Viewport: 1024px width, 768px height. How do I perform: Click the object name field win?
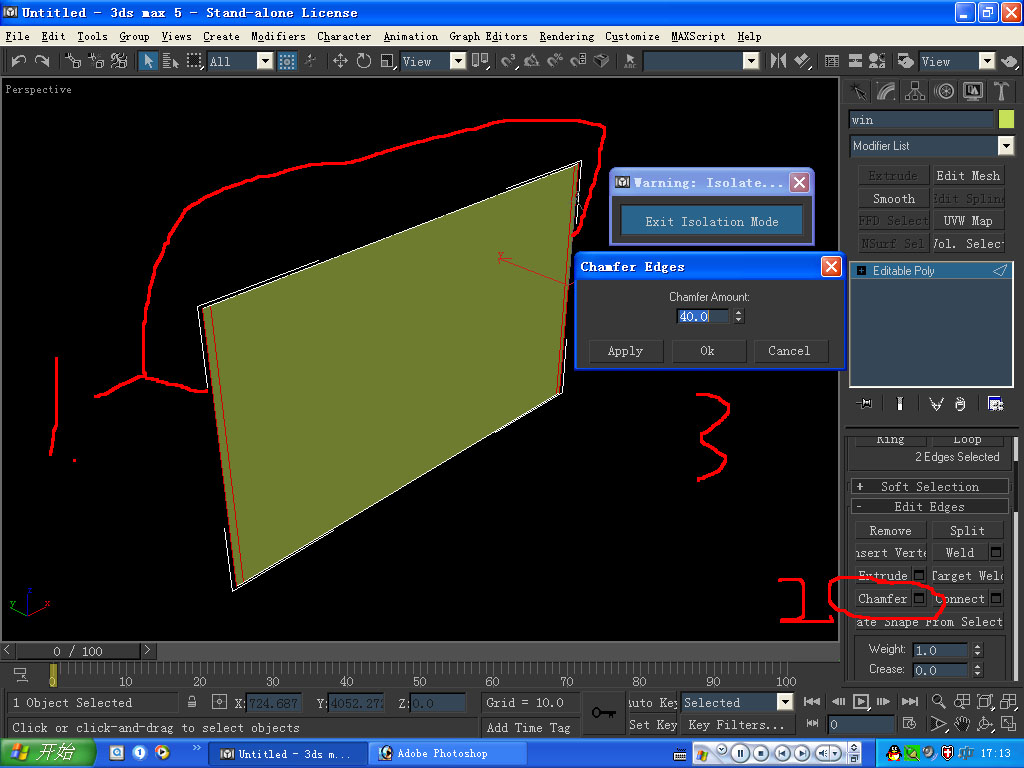coord(921,120)
